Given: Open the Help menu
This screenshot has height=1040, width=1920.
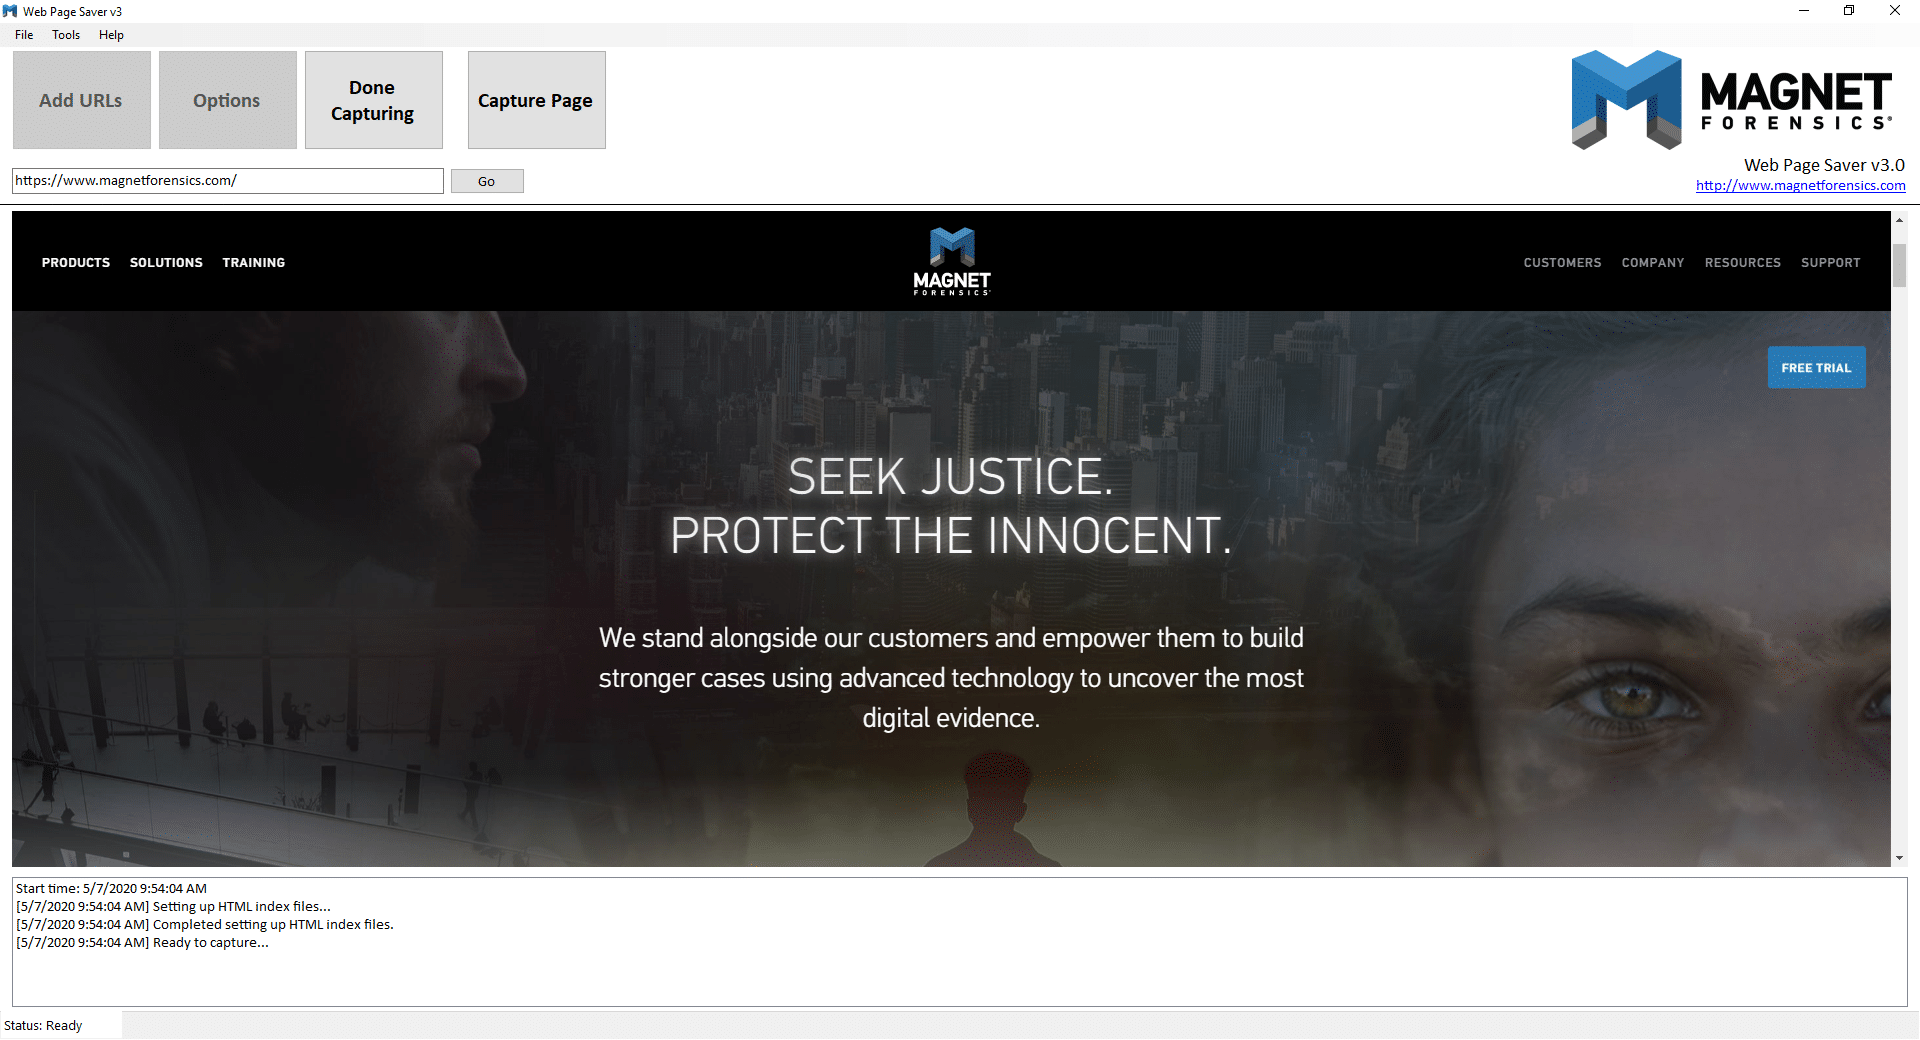Looking at the screenshot, I should tap(111, 35).
